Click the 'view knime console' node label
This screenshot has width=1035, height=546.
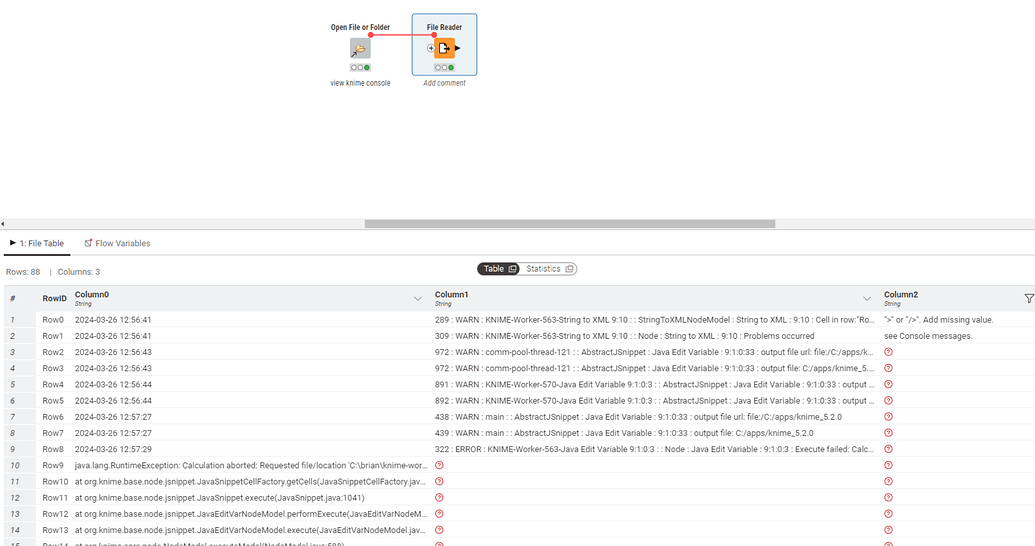[x=360, y=83]
